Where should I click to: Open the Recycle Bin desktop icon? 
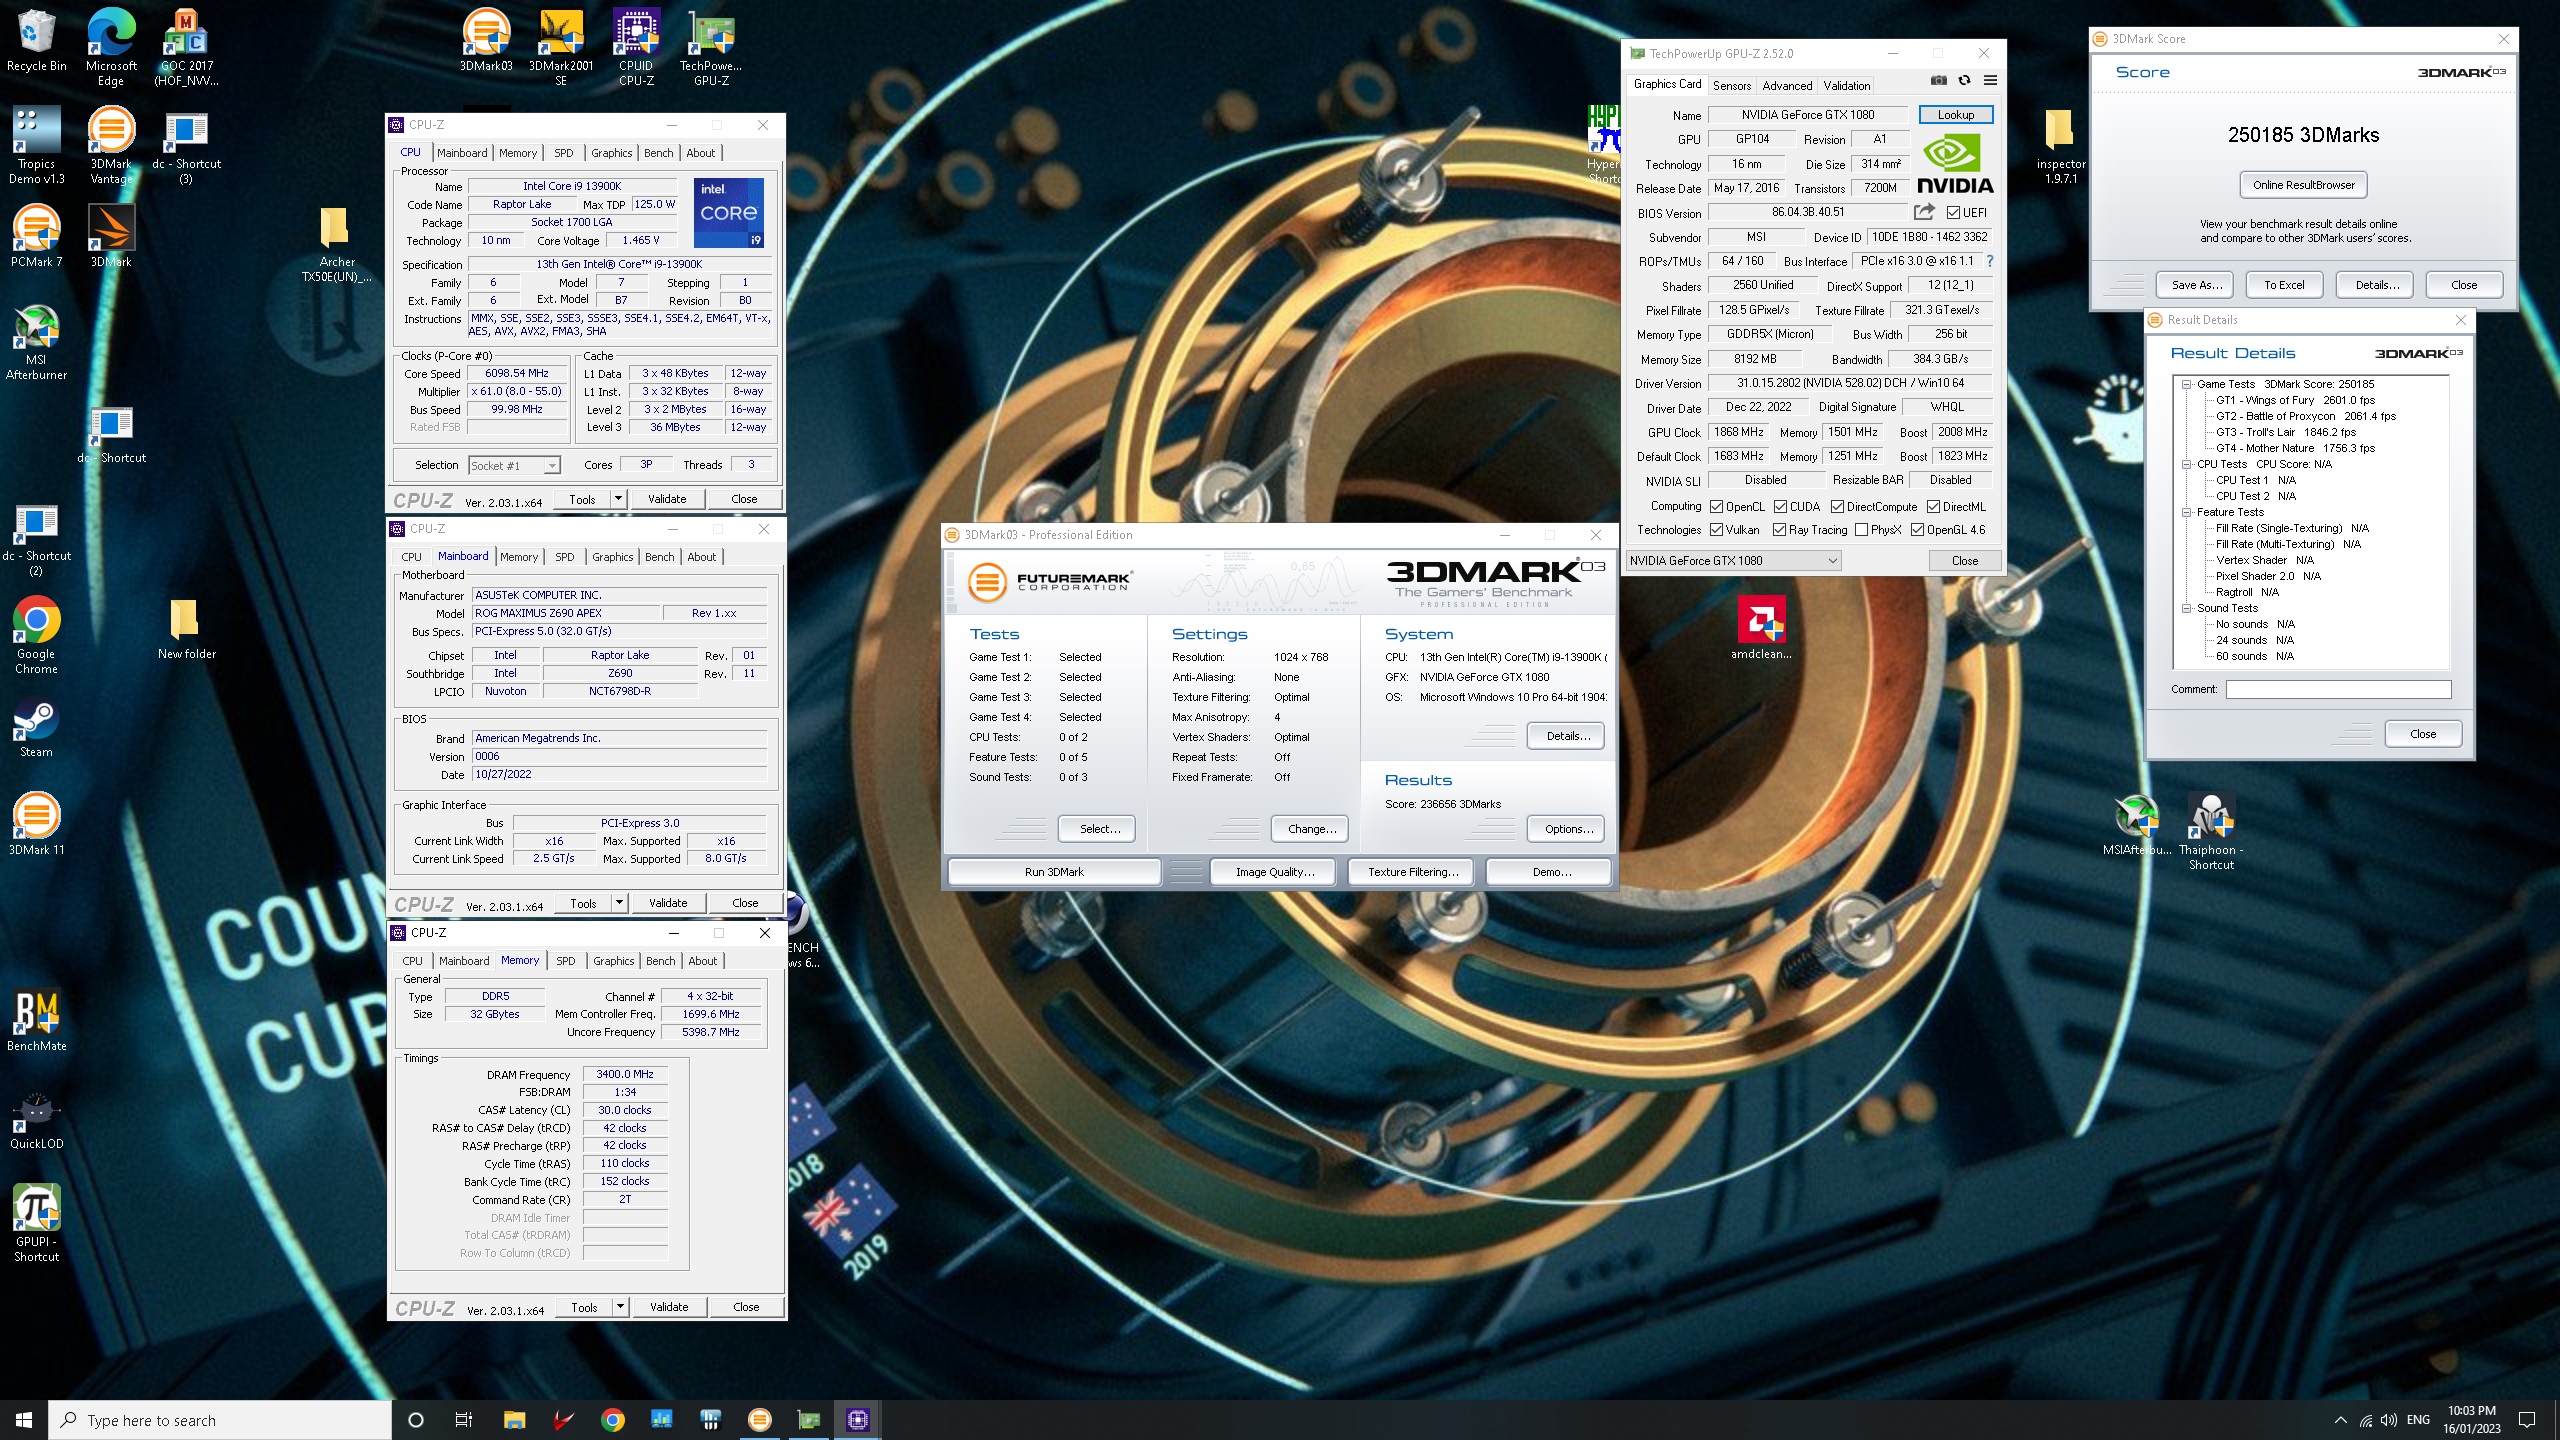pos(36,42)
